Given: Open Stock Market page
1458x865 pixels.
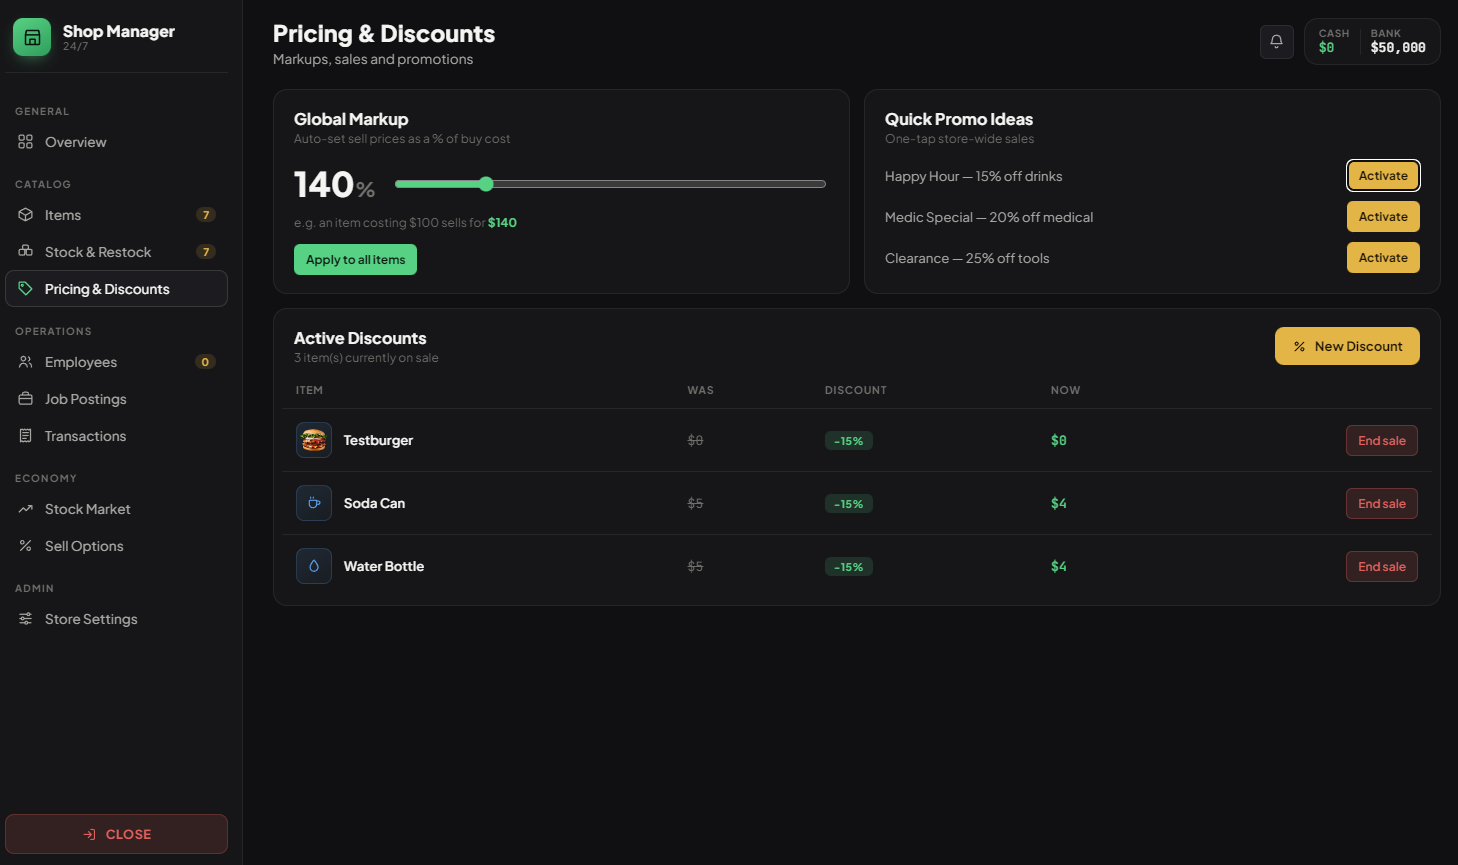Looking at the screenshot, I should 116,509.
